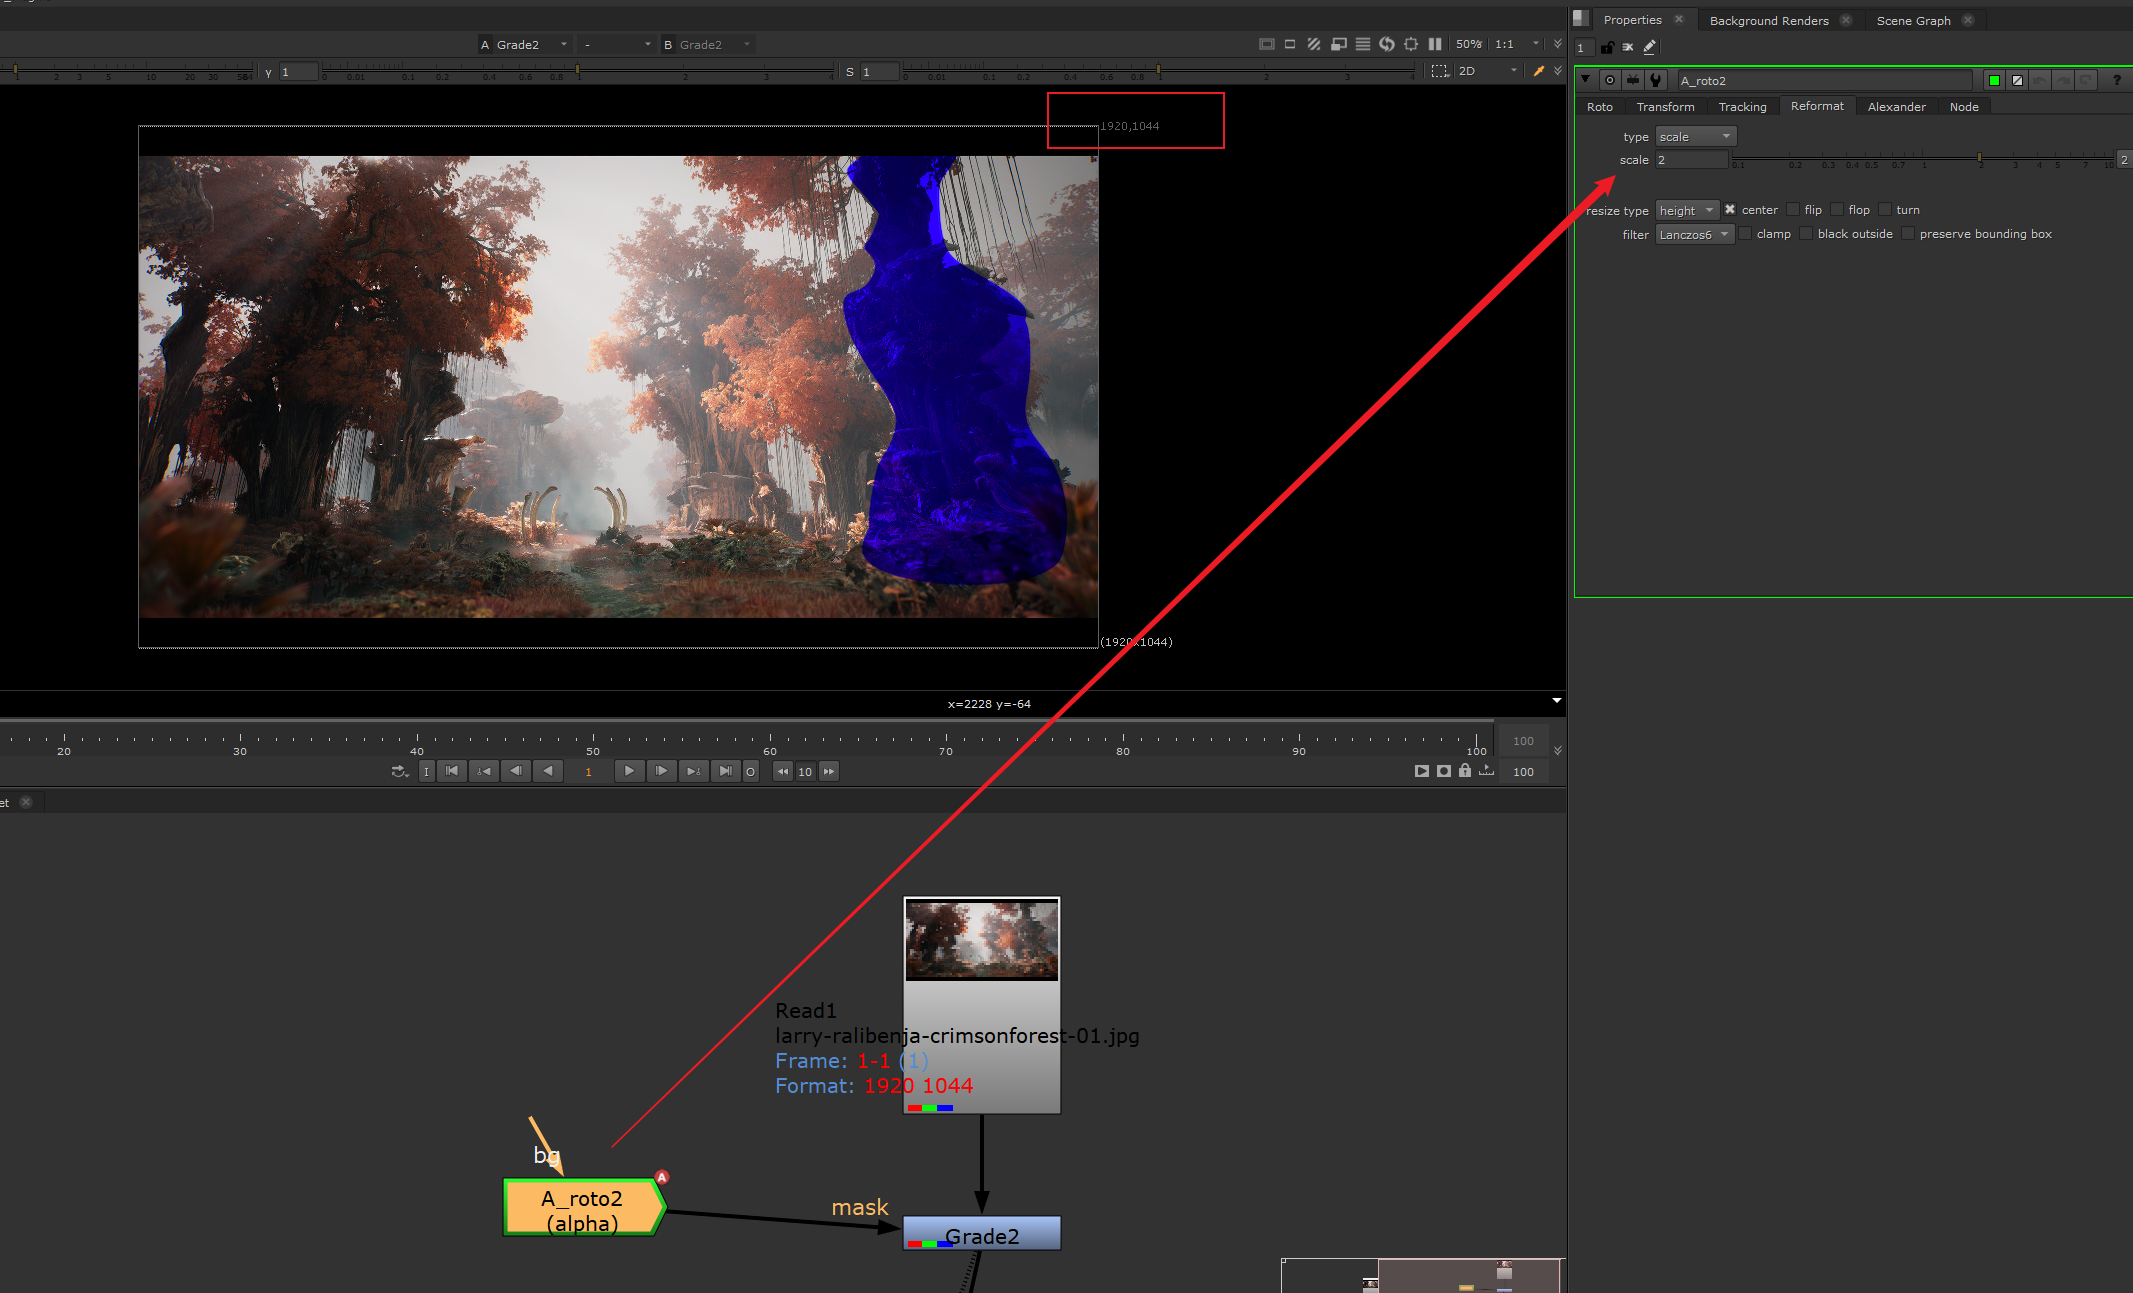
Task: Click the pencil edit icon in Properties toolbar
Action: point(1650,47)
